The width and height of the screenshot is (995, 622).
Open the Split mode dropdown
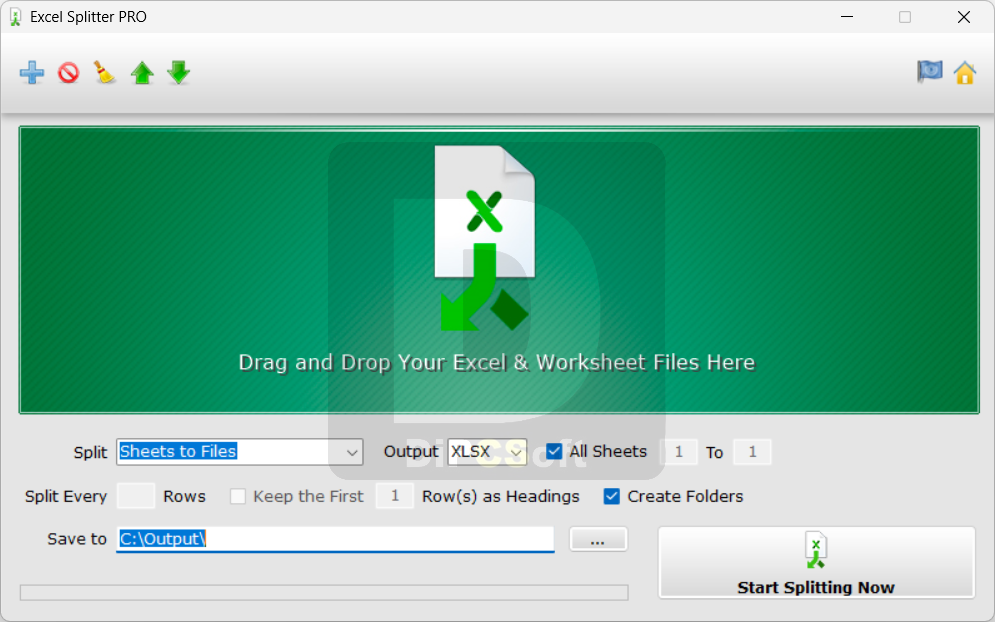240,452
